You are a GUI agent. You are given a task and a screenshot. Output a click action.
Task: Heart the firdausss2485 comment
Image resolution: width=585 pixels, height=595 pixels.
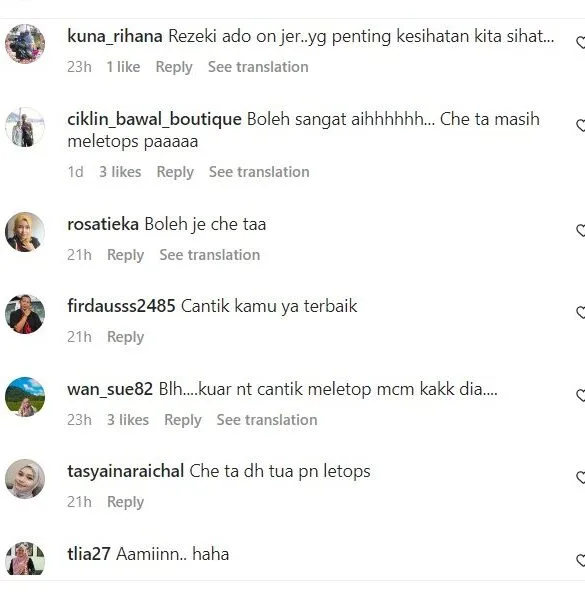[581, 312]
